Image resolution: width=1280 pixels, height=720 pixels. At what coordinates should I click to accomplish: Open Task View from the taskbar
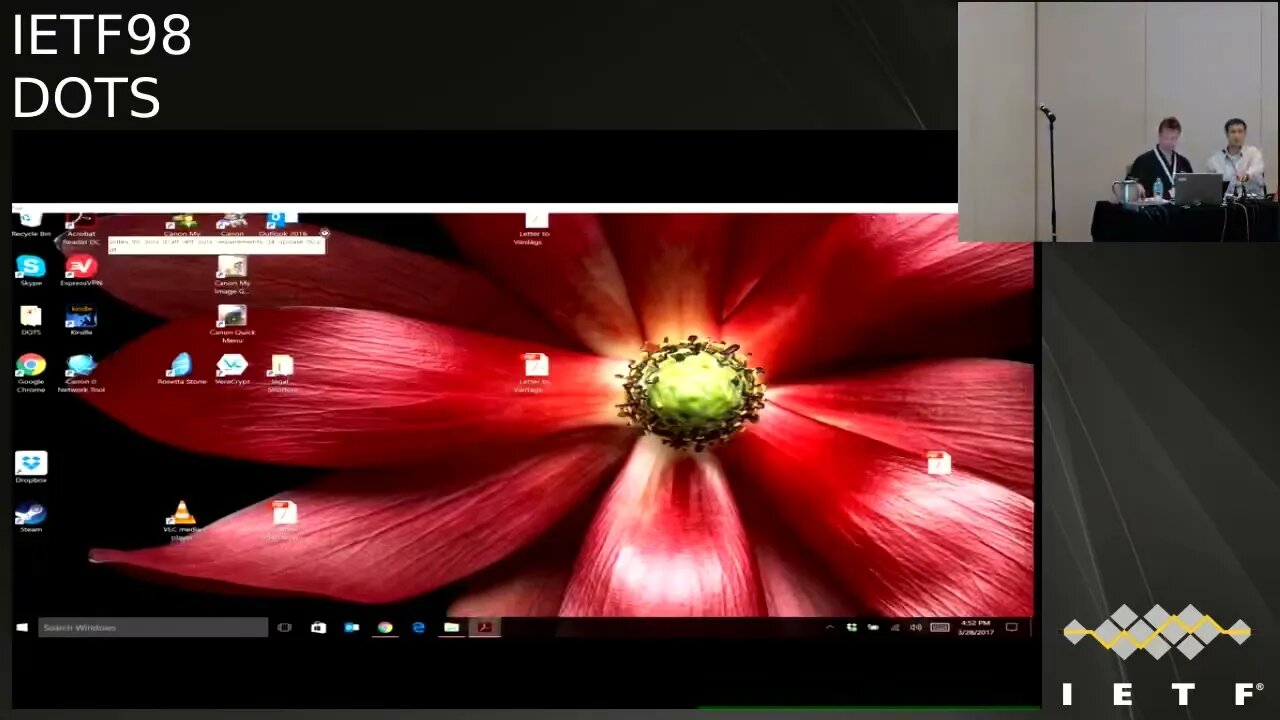pos(285,627)
